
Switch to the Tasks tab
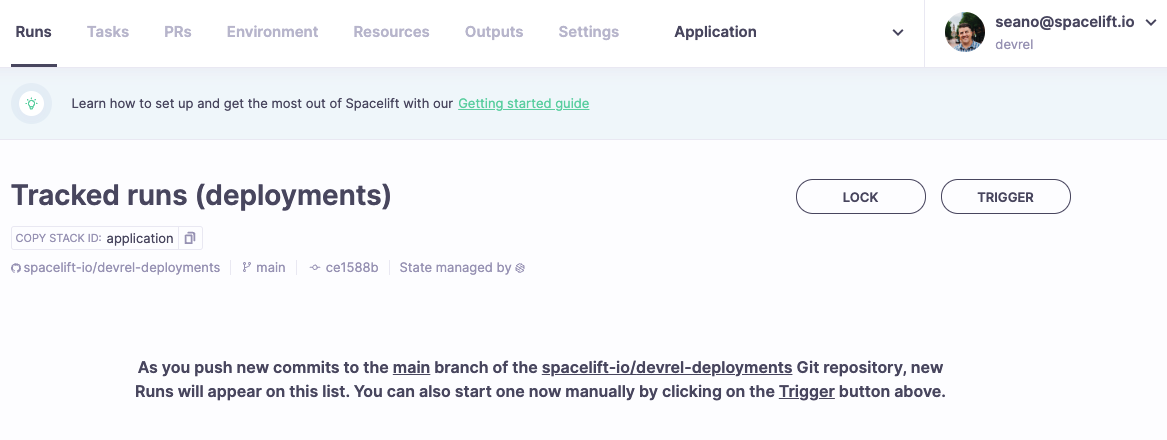(108, 32)
